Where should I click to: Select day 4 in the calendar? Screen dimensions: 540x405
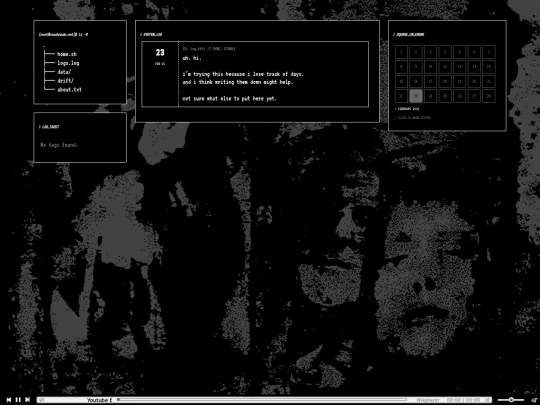pos(445,52)
